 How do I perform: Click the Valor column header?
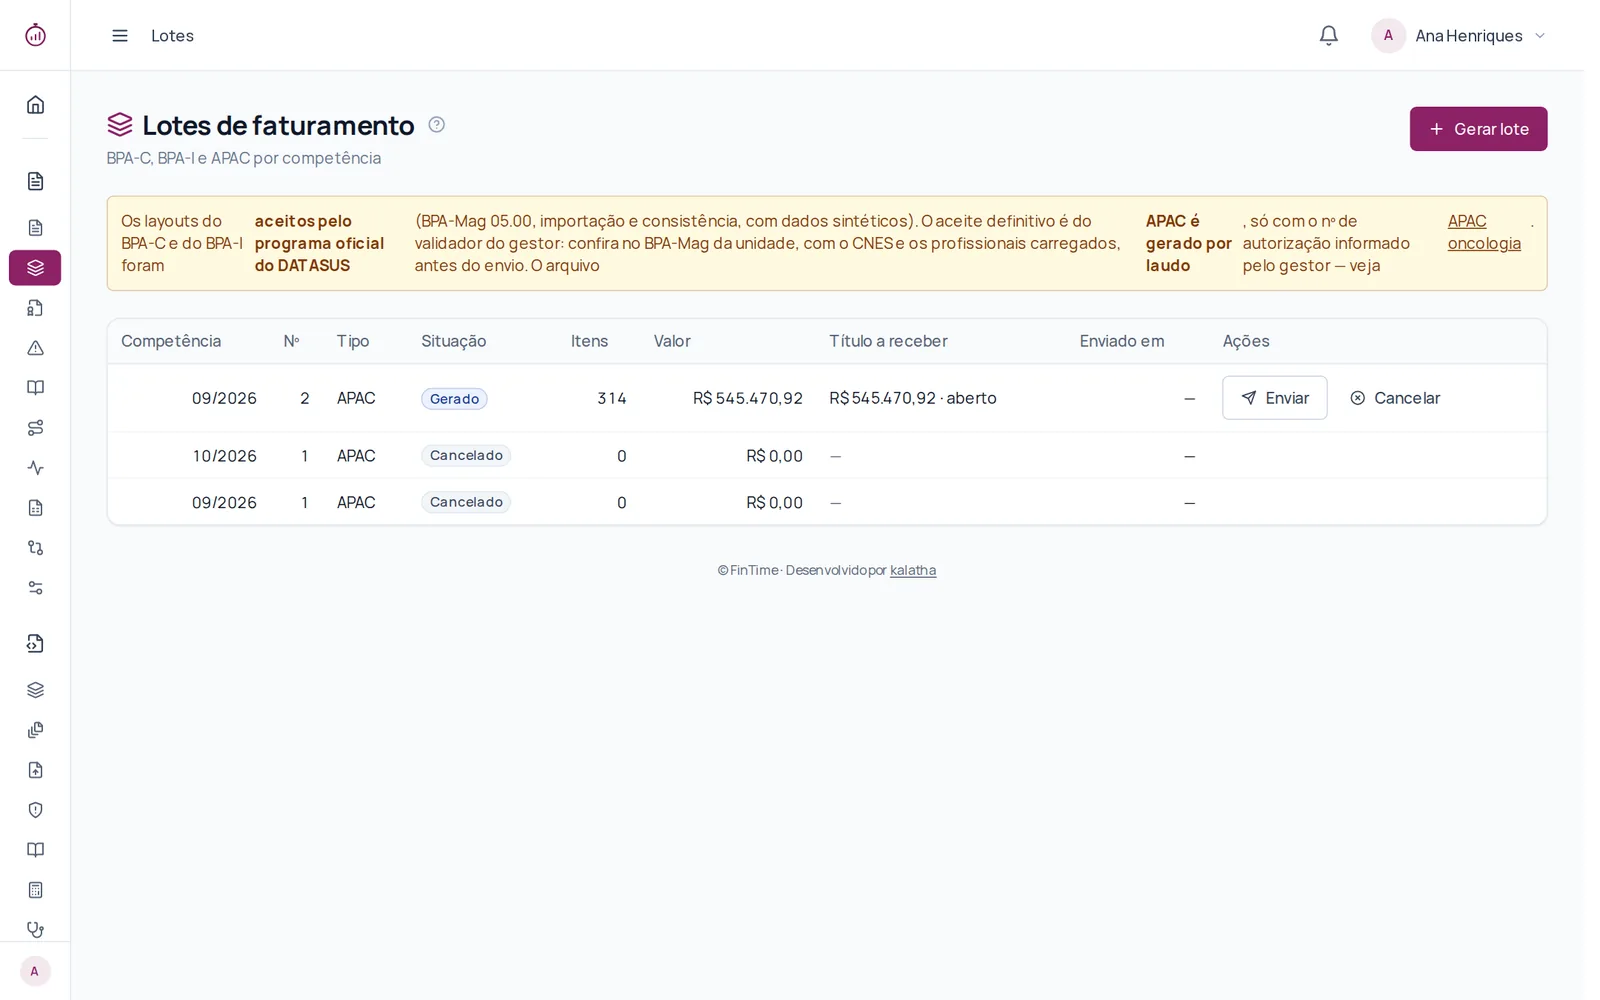tap(672, 341)
